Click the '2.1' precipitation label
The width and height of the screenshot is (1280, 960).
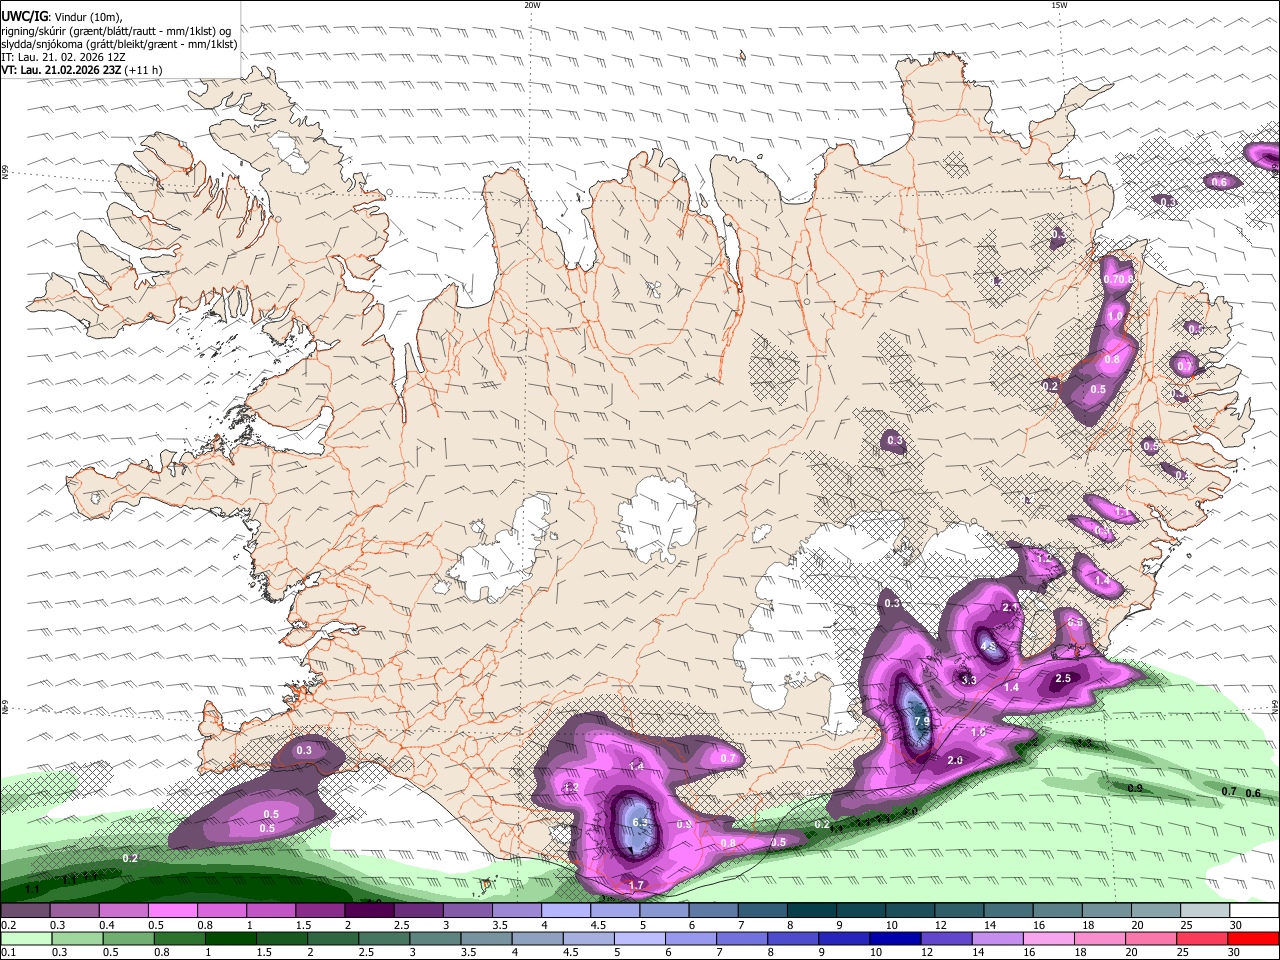(1010, 608)
